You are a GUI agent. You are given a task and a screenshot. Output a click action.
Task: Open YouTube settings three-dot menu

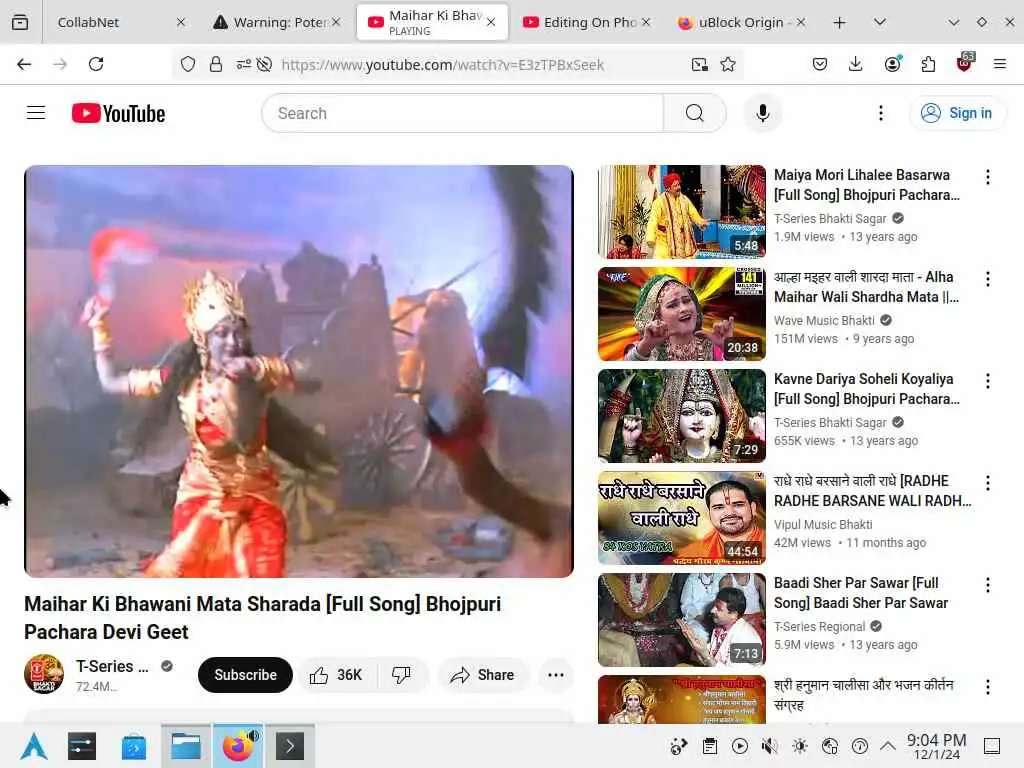[881, 113]
